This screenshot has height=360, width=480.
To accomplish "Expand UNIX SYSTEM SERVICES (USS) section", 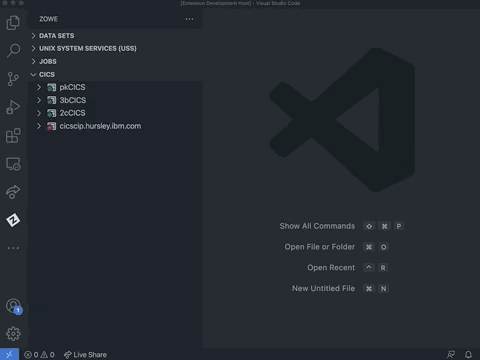I will pos(115,49).
